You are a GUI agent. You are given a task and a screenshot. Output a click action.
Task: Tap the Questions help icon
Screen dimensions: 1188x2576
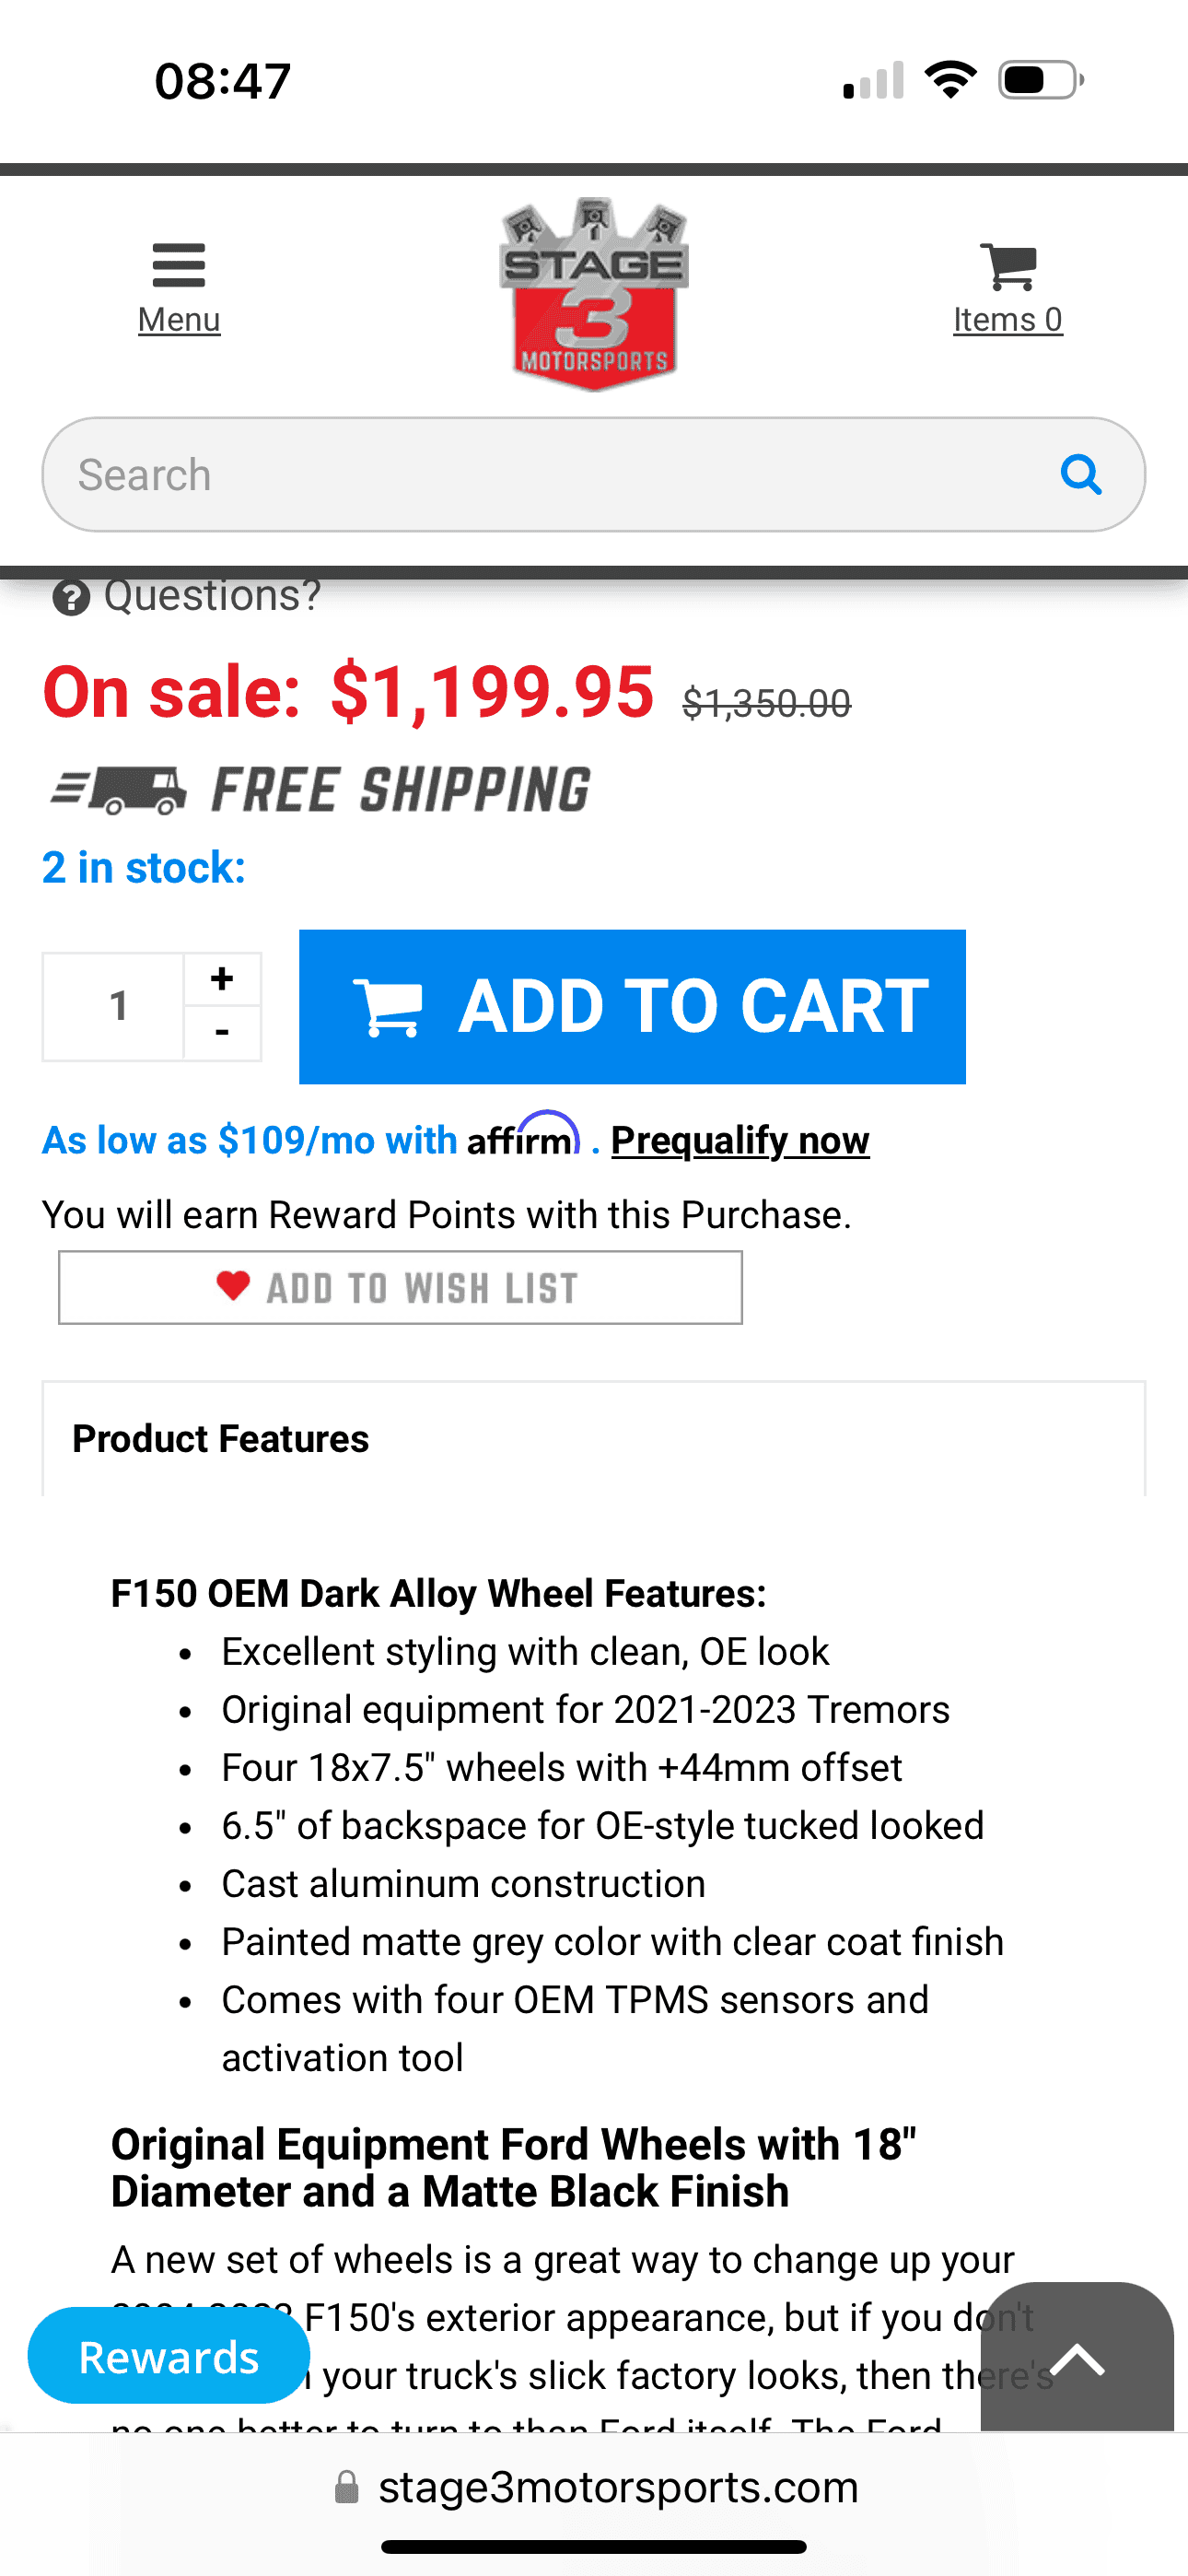71,598
